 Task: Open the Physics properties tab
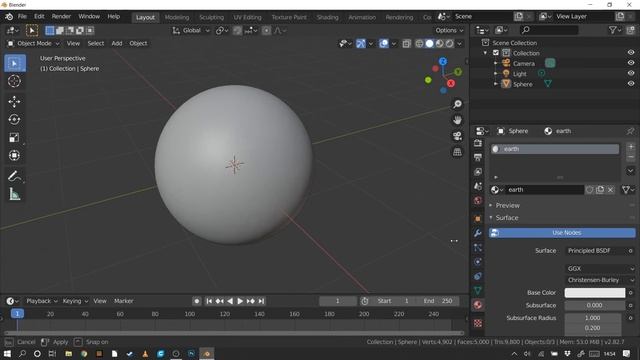[x=478, y=262]
